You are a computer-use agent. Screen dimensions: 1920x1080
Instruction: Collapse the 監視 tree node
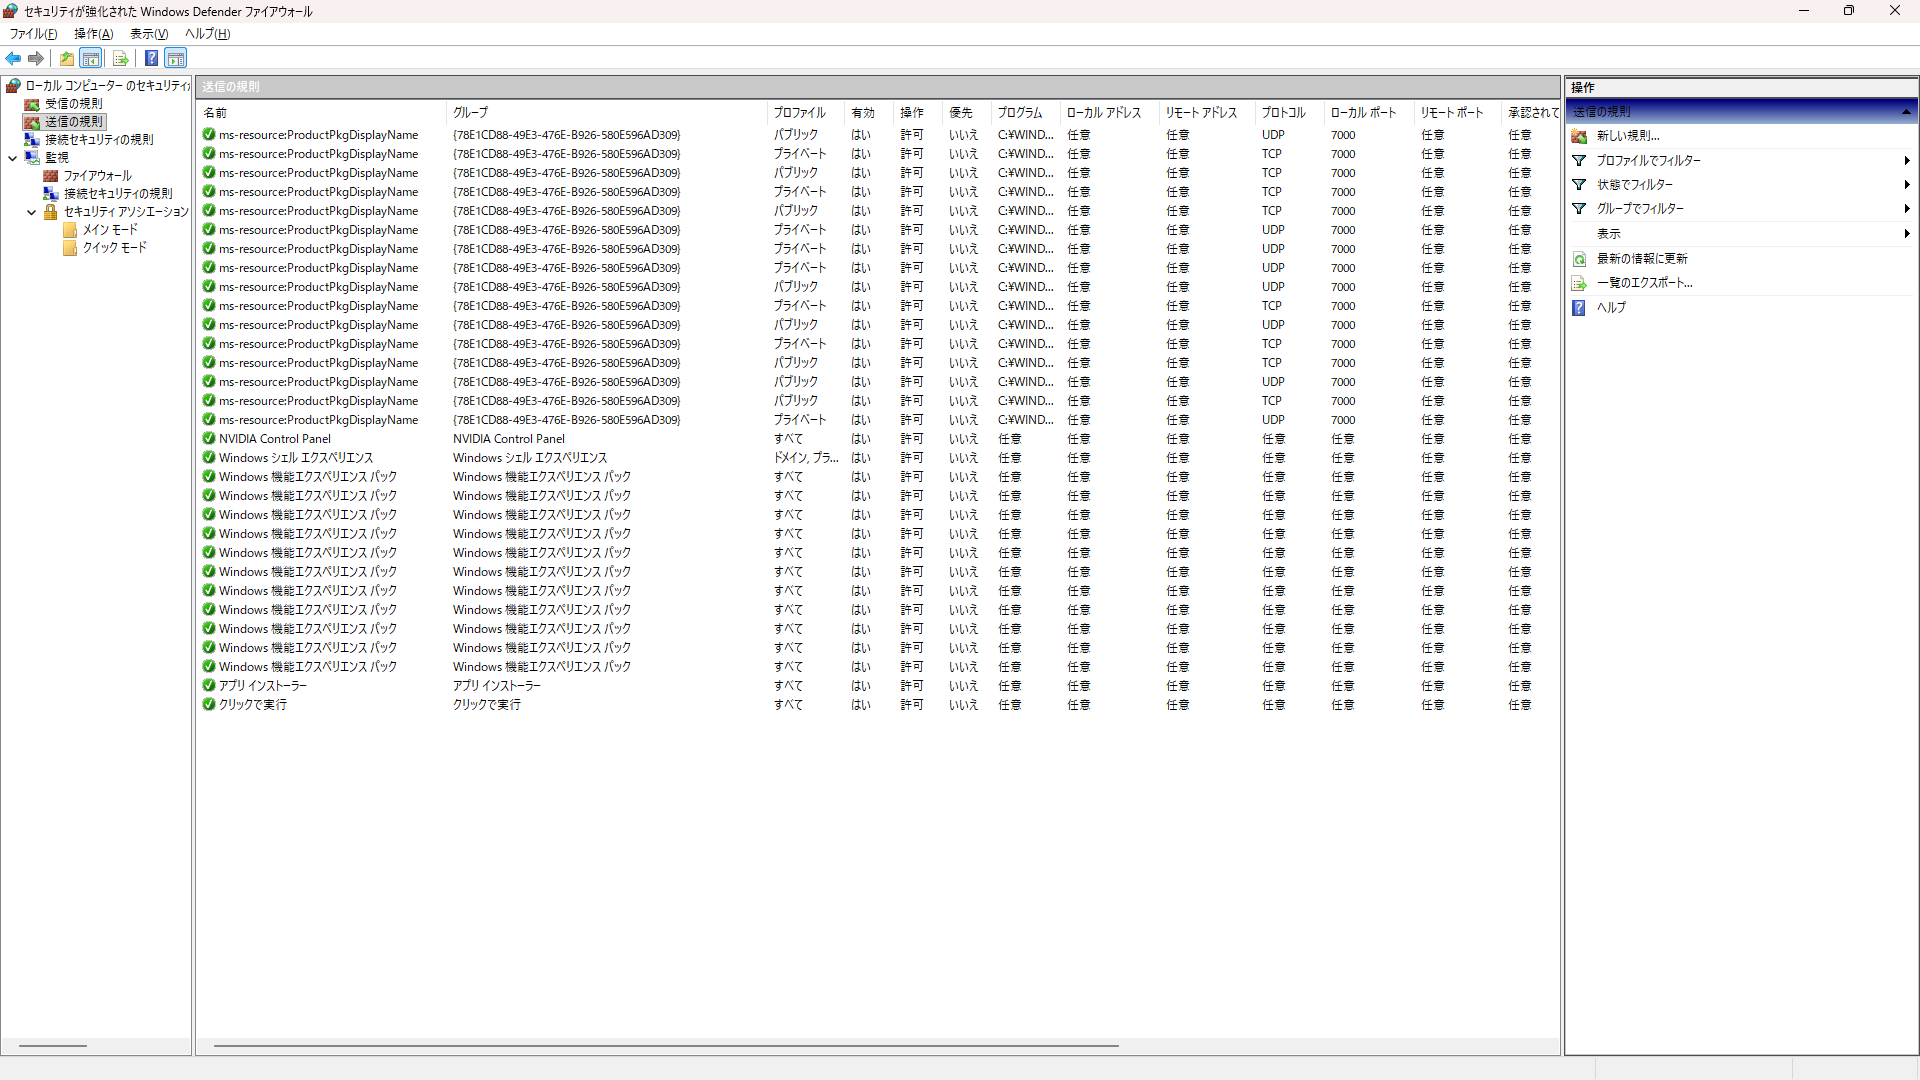click(x=12, y=158)
